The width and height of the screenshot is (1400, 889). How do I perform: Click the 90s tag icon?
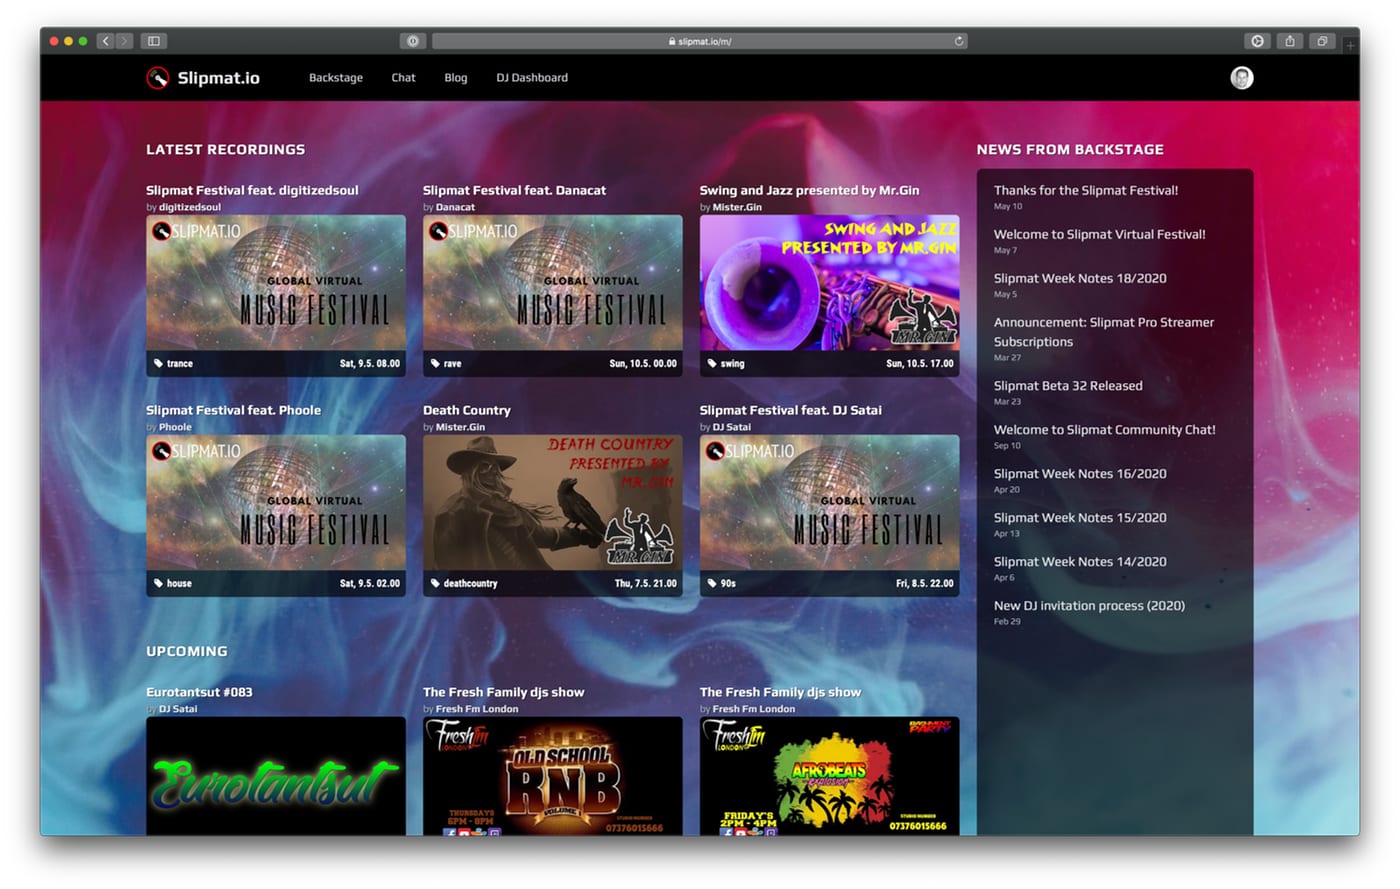point(712,583)
